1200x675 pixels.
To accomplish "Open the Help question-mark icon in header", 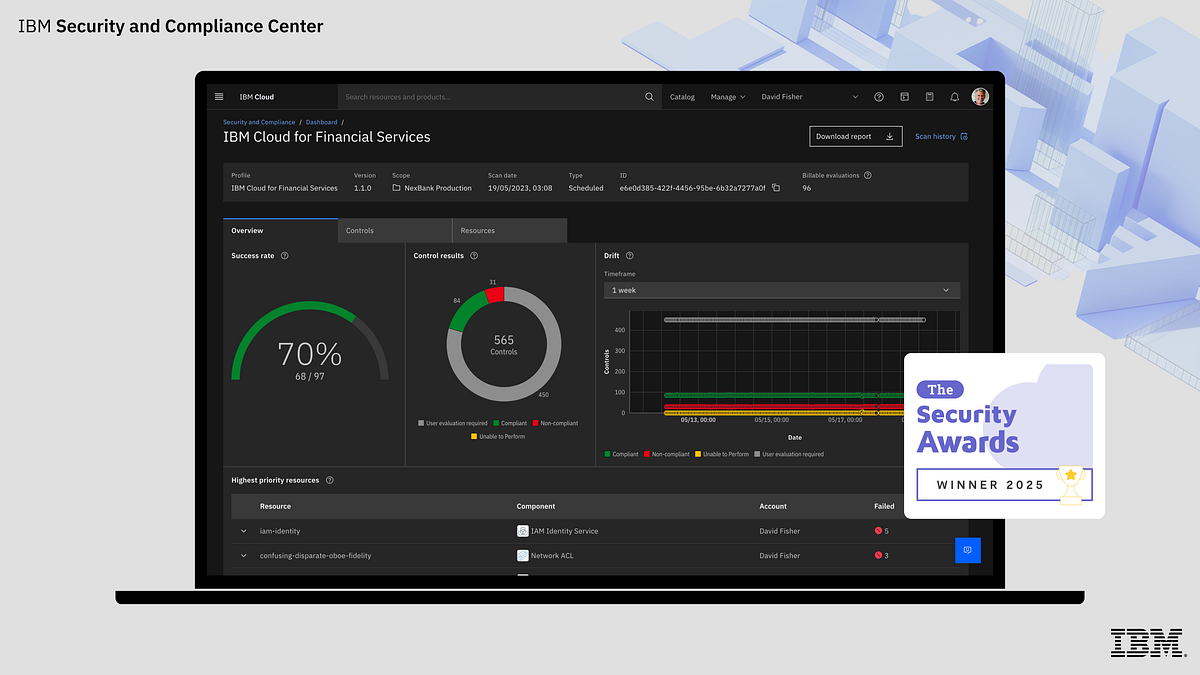I will (879, 97).
